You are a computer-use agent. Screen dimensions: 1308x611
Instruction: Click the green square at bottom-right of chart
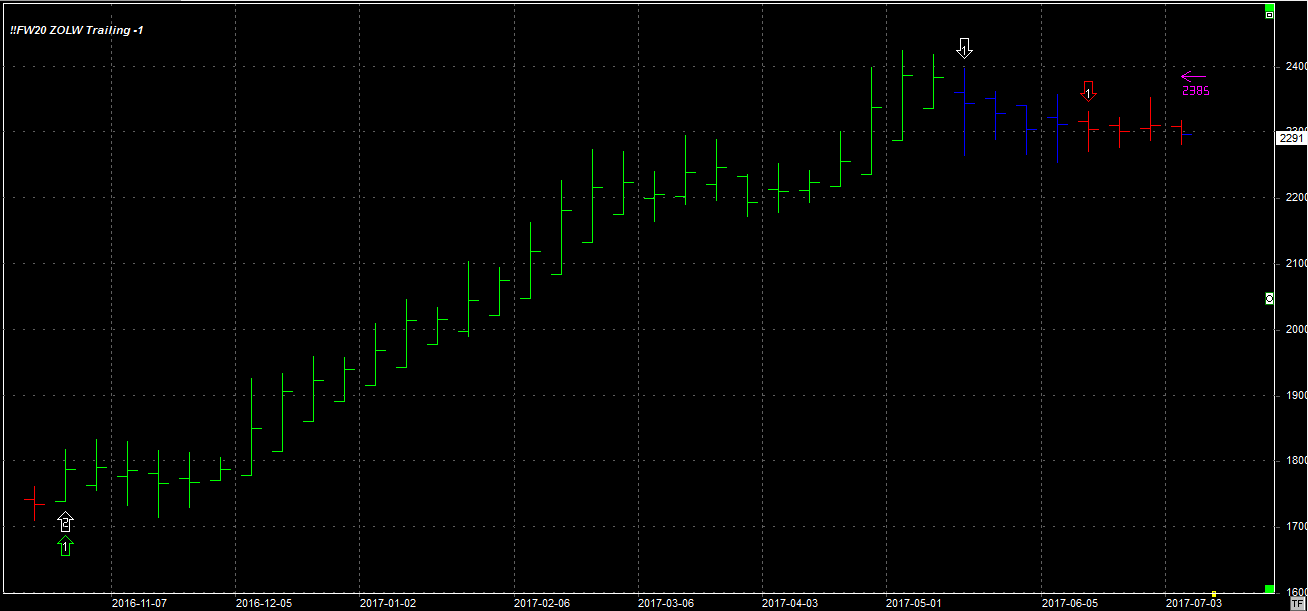point(1269,589)
